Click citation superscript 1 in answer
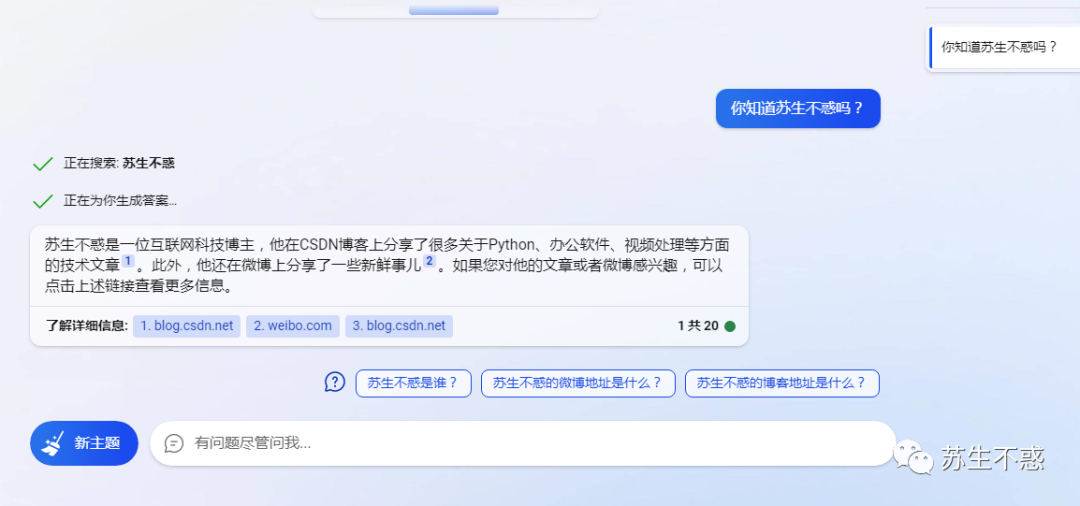 pos(128,261)
